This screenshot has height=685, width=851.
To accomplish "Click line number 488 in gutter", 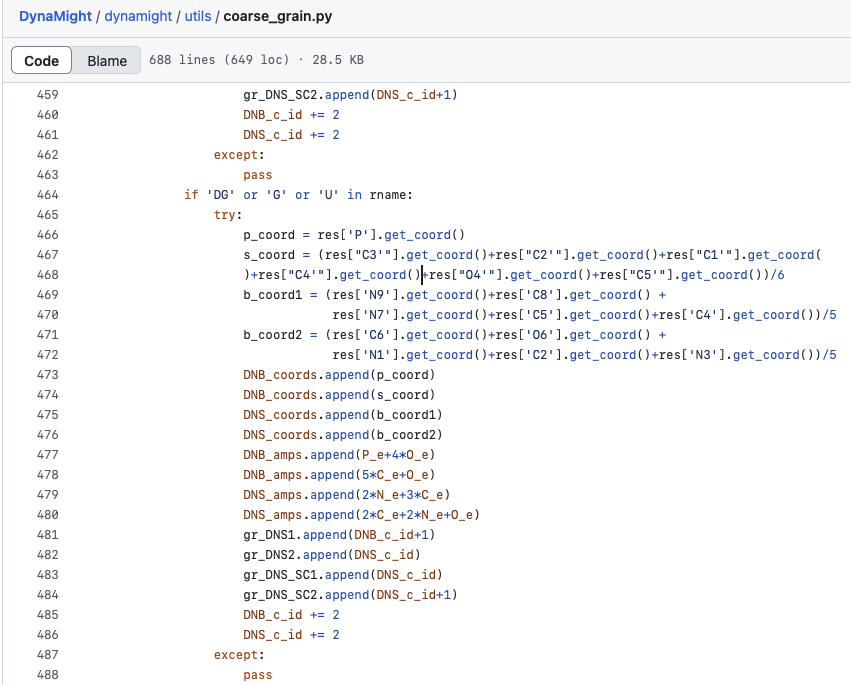I will (47, 675).
